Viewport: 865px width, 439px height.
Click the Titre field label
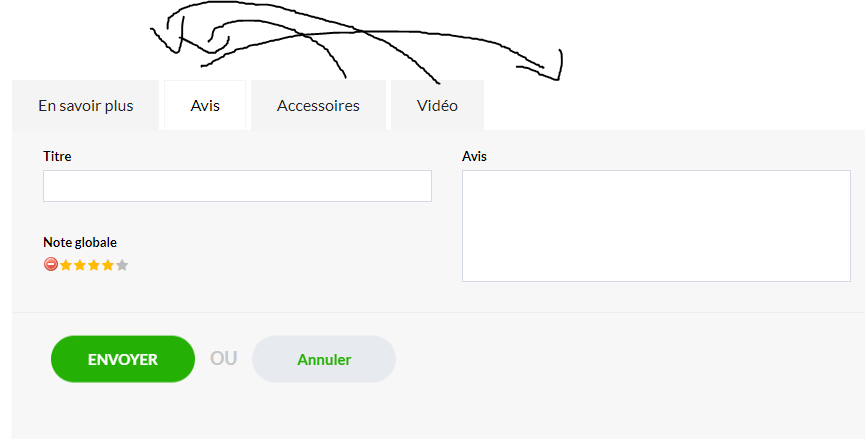coord(57,156)
